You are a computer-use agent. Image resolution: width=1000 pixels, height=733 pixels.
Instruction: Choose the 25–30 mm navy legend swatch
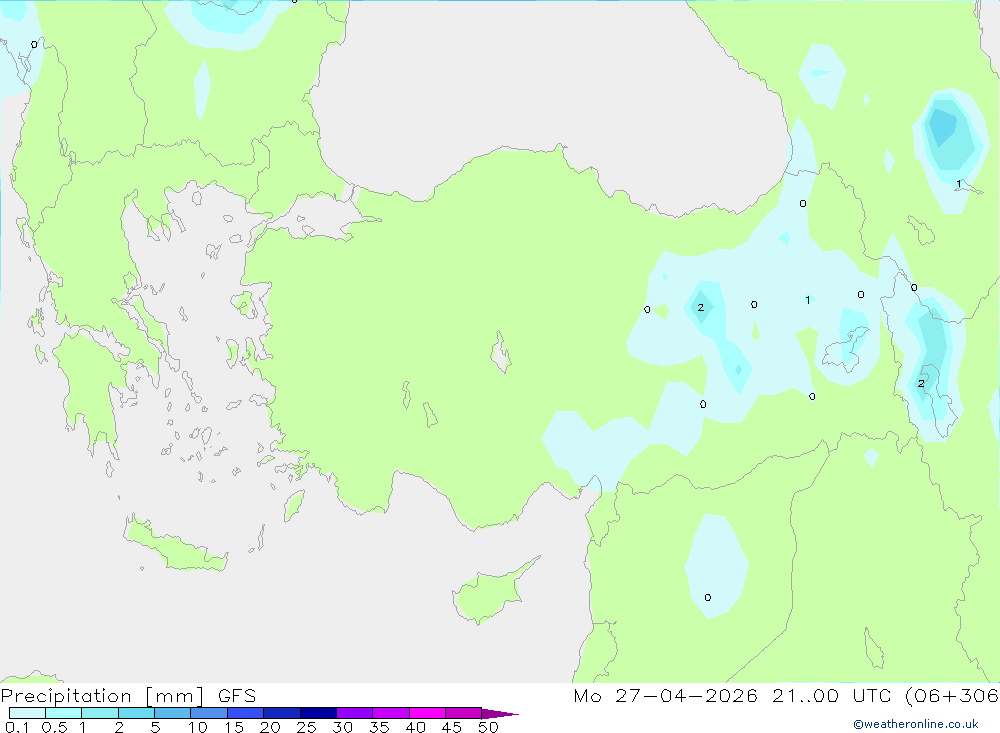point(318,713)
